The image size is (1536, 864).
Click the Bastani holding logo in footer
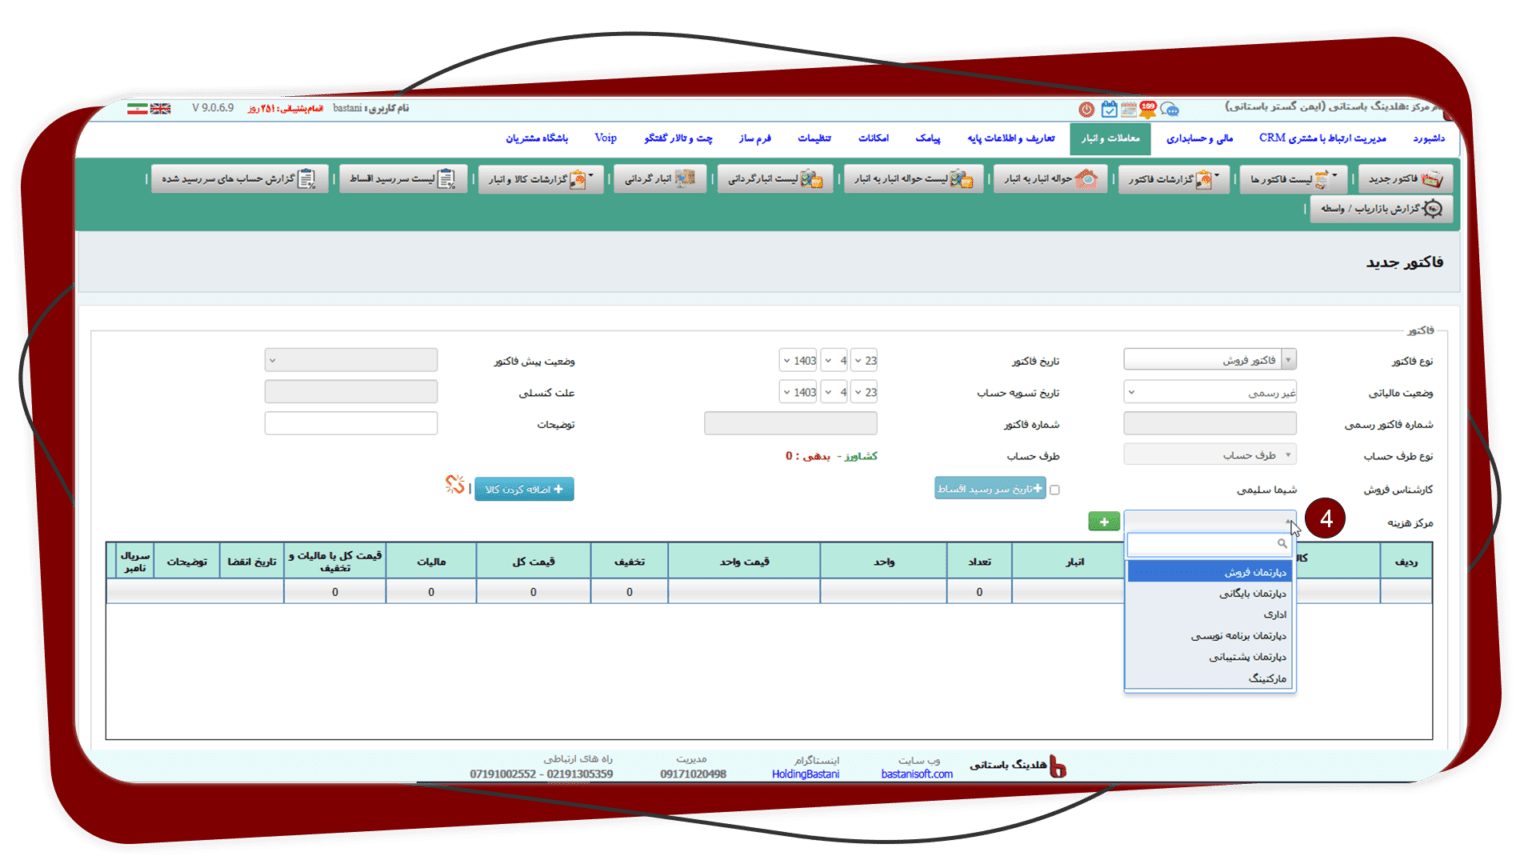(1058, 767)
